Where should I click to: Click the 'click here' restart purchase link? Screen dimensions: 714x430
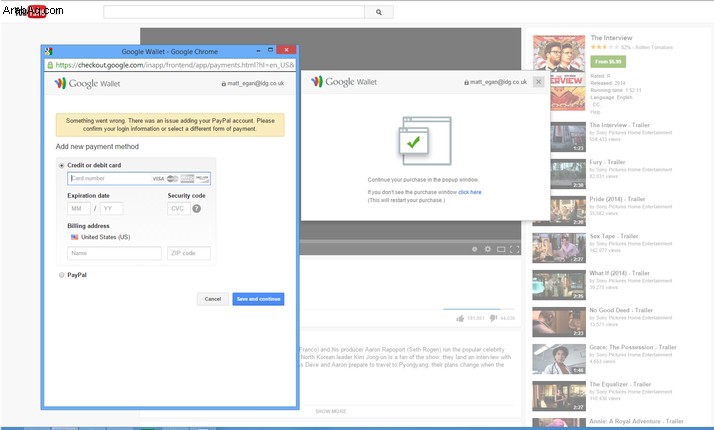pos(469,192)
